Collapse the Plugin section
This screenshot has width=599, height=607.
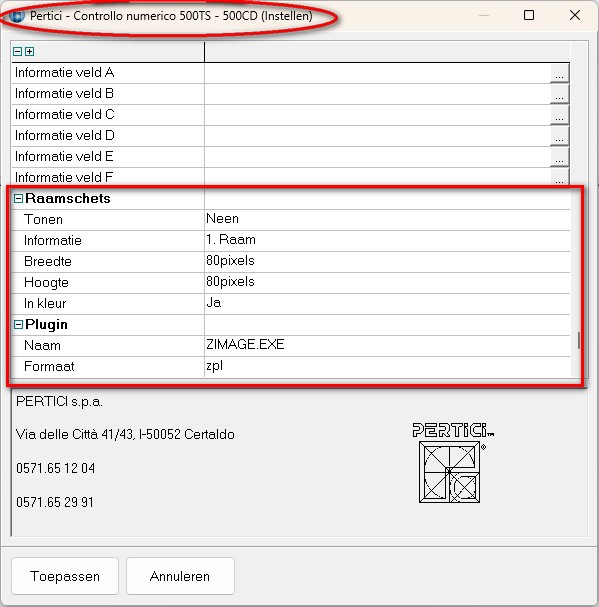(x=18, y=324)
